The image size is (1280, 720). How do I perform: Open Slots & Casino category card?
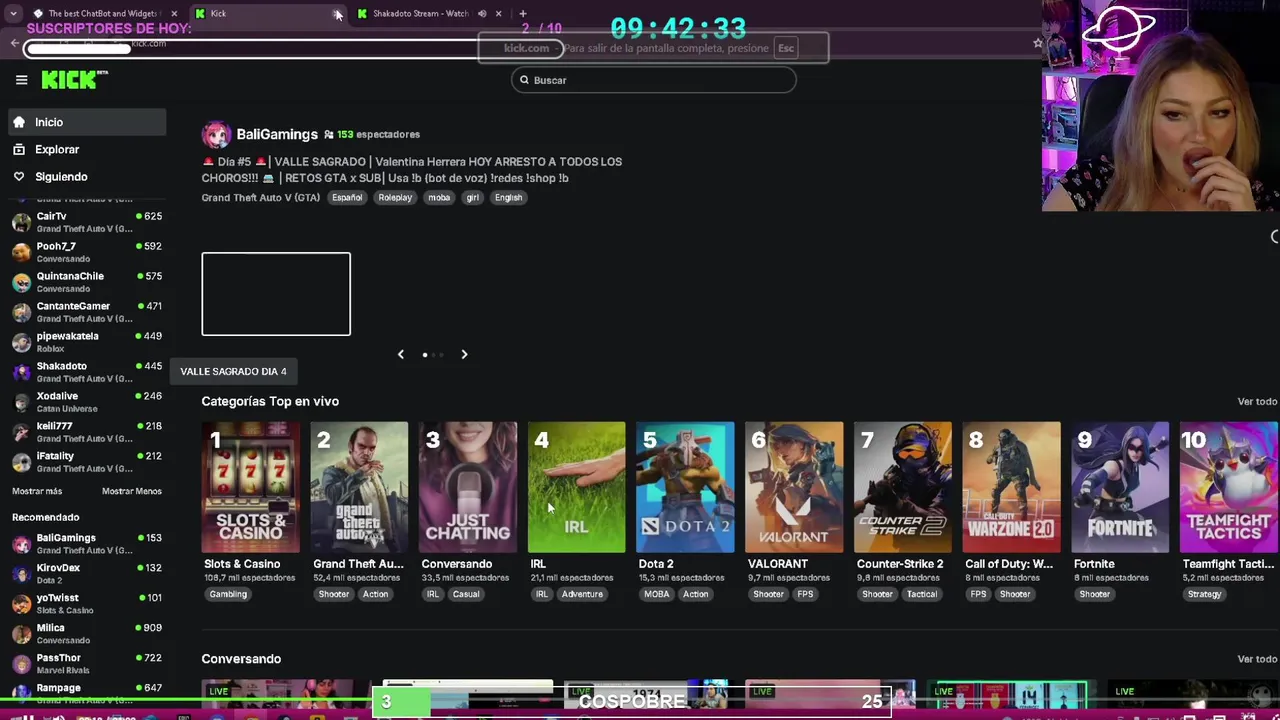(250, 487)
